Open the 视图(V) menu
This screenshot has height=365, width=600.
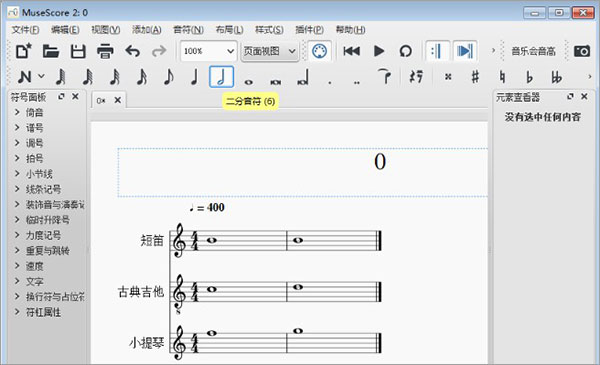pos(106,29)
